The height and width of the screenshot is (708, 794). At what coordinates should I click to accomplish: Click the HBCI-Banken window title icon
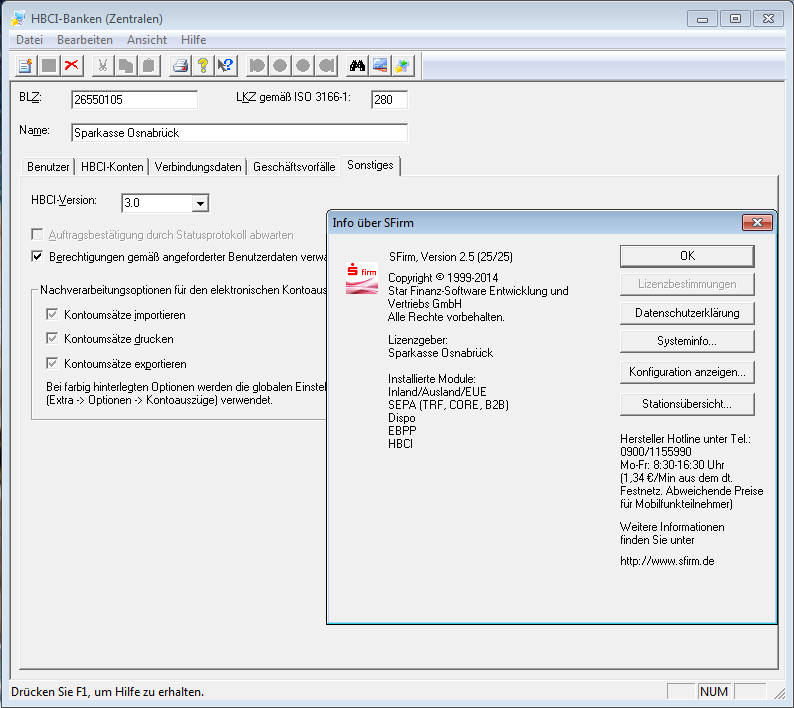[x=18, y=19]
